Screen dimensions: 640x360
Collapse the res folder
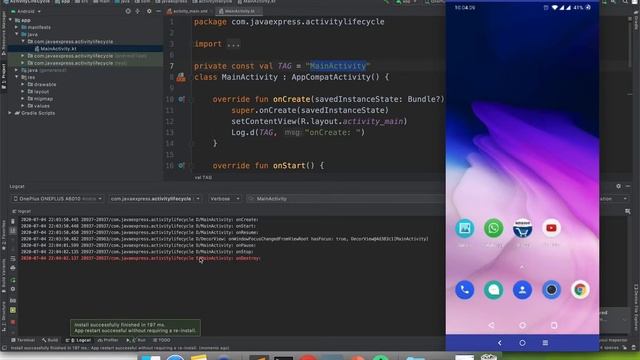pyautogui.click(x=17, y=77)
